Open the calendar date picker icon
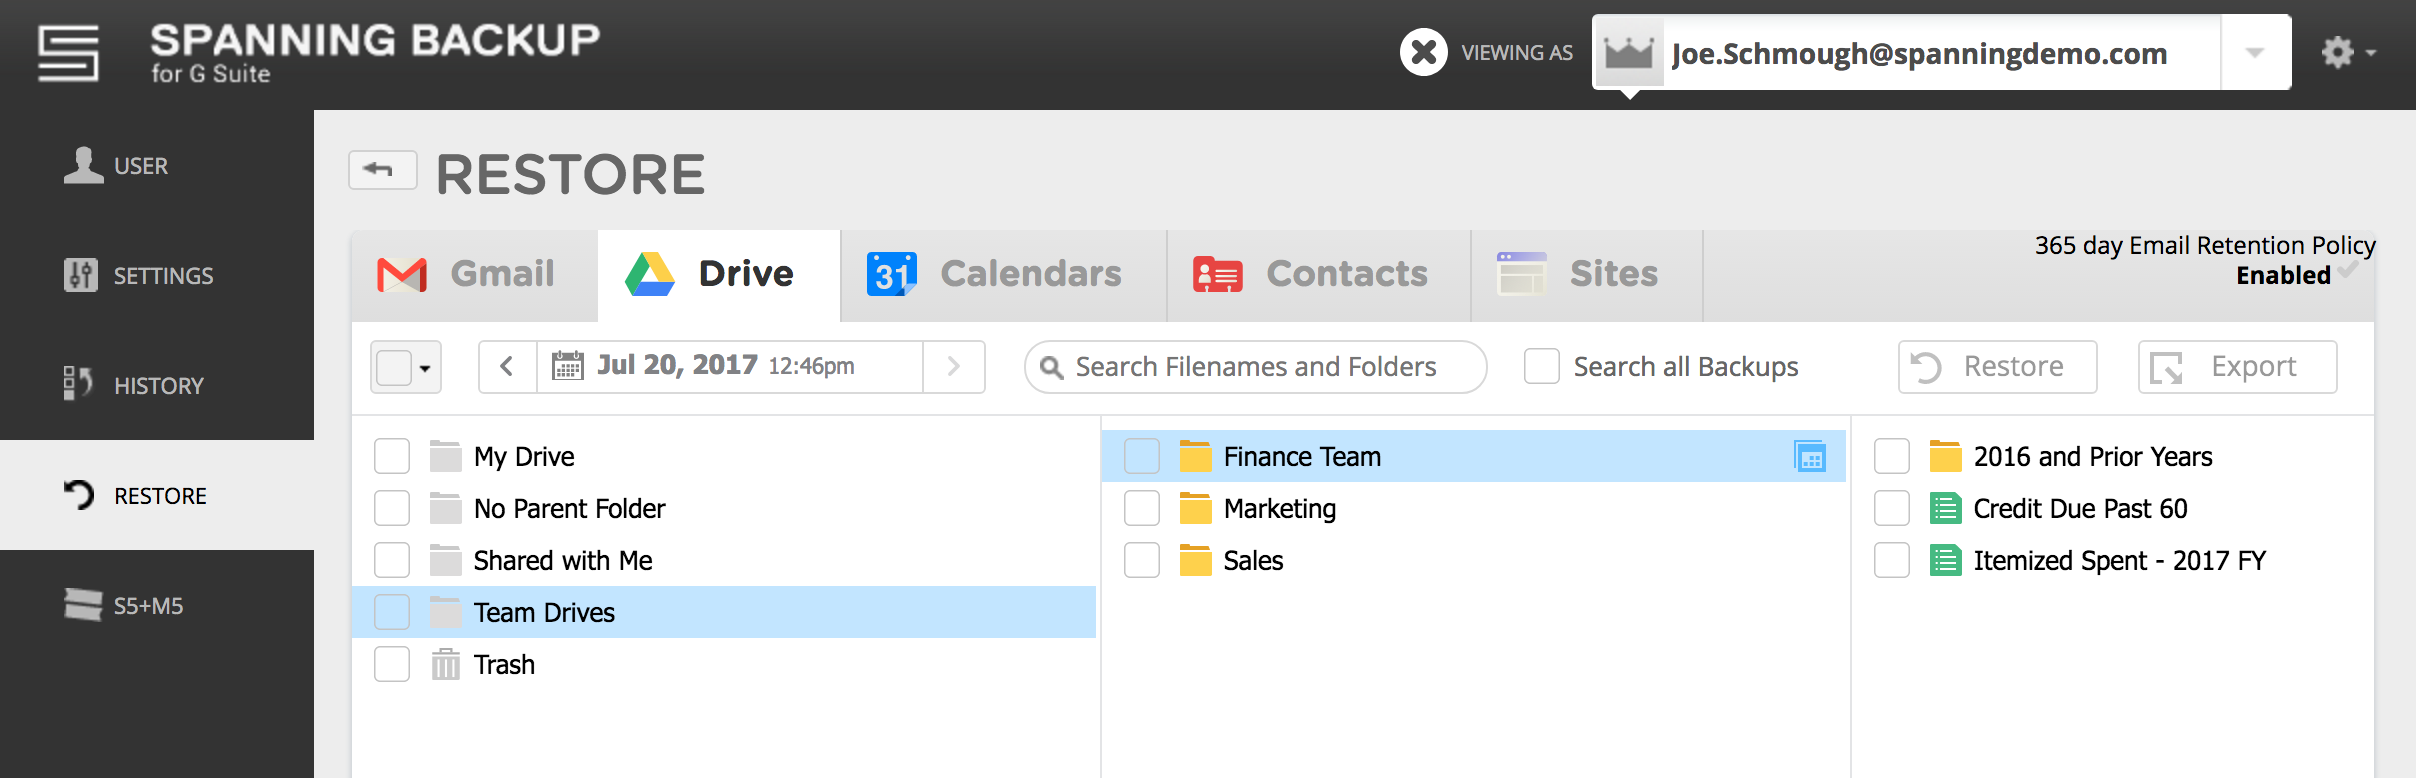 [567, 366]
